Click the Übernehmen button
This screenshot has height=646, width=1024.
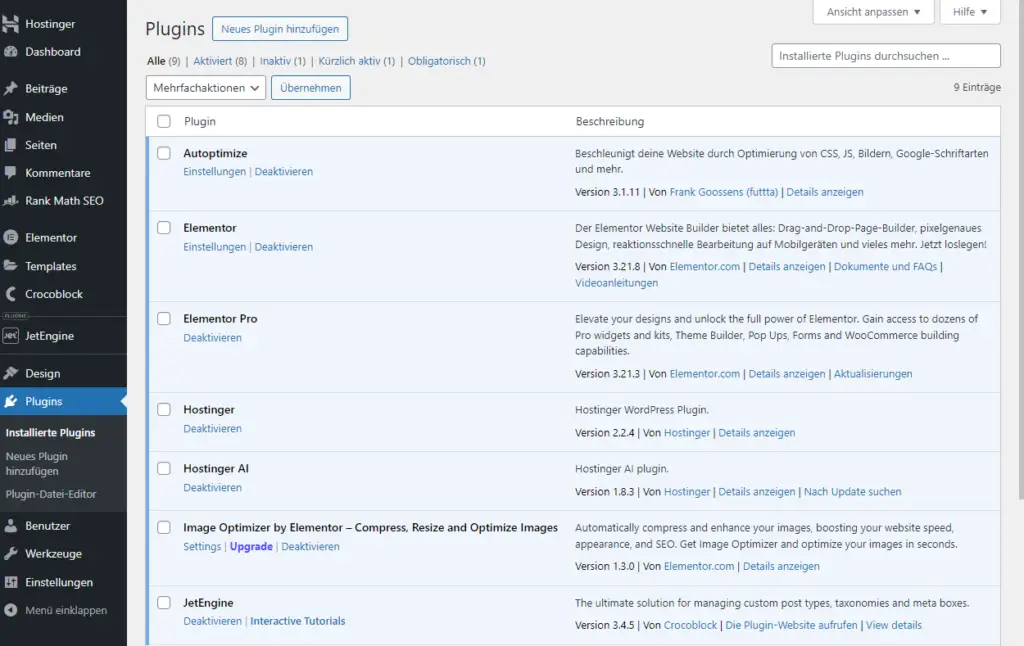pos(311,88)
